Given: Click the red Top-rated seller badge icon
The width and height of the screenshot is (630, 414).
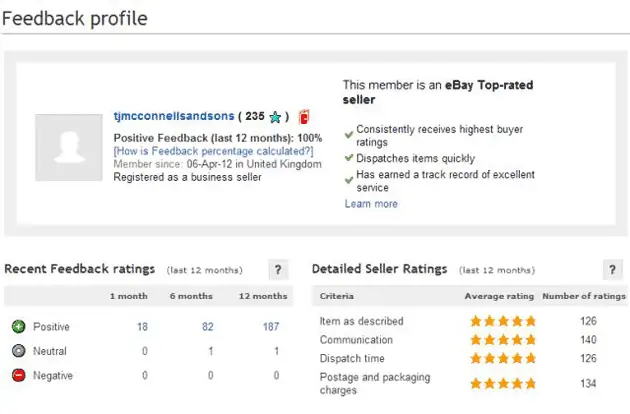Looking at the screenshot, I should [304, 117].
